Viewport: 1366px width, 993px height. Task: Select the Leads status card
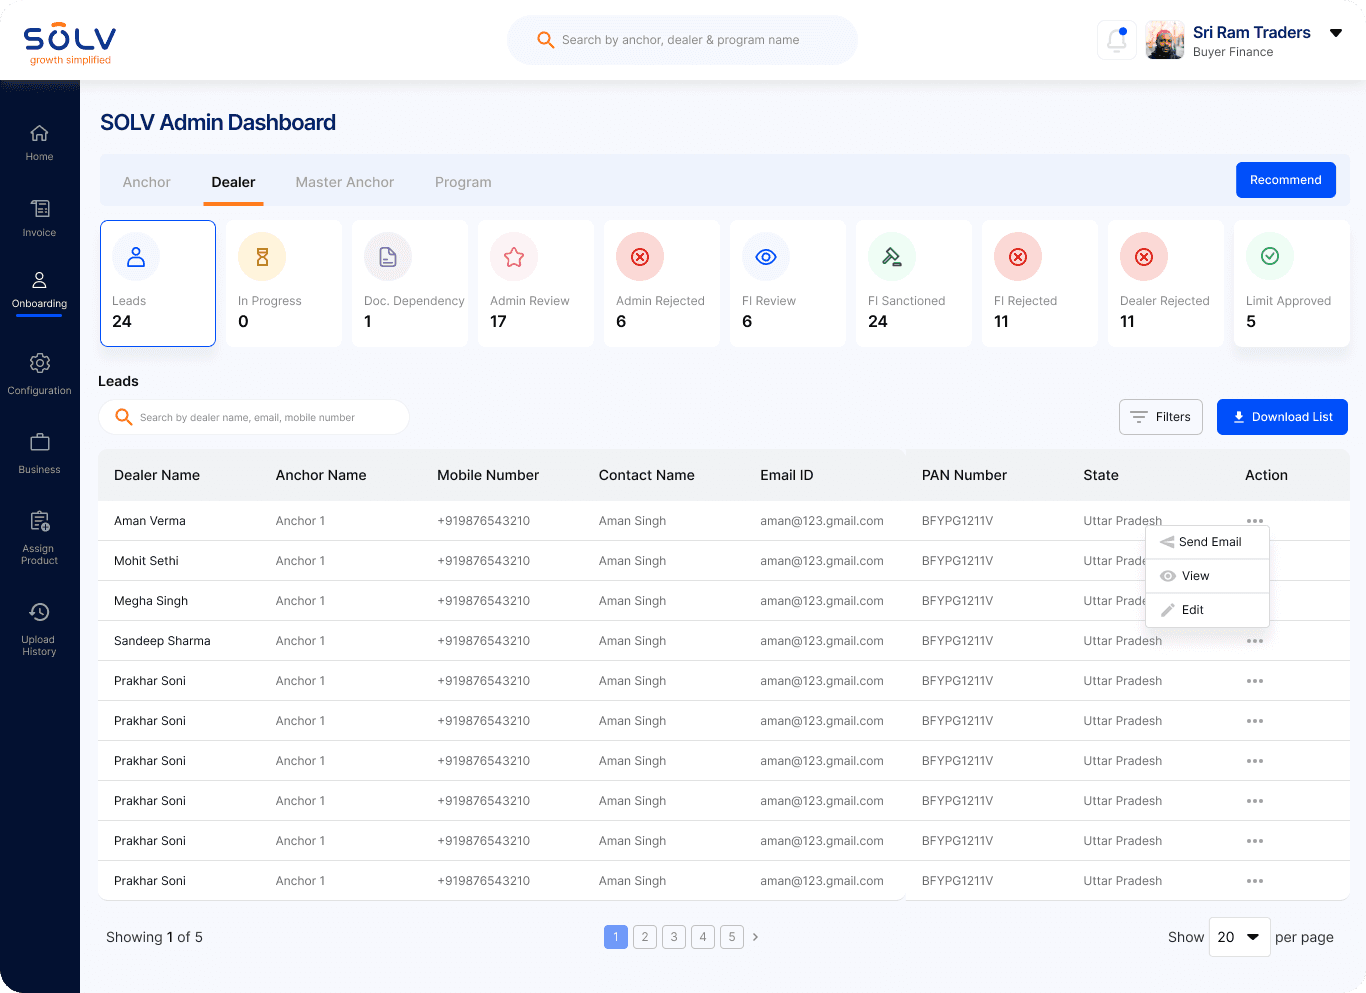tap(158, 283)
